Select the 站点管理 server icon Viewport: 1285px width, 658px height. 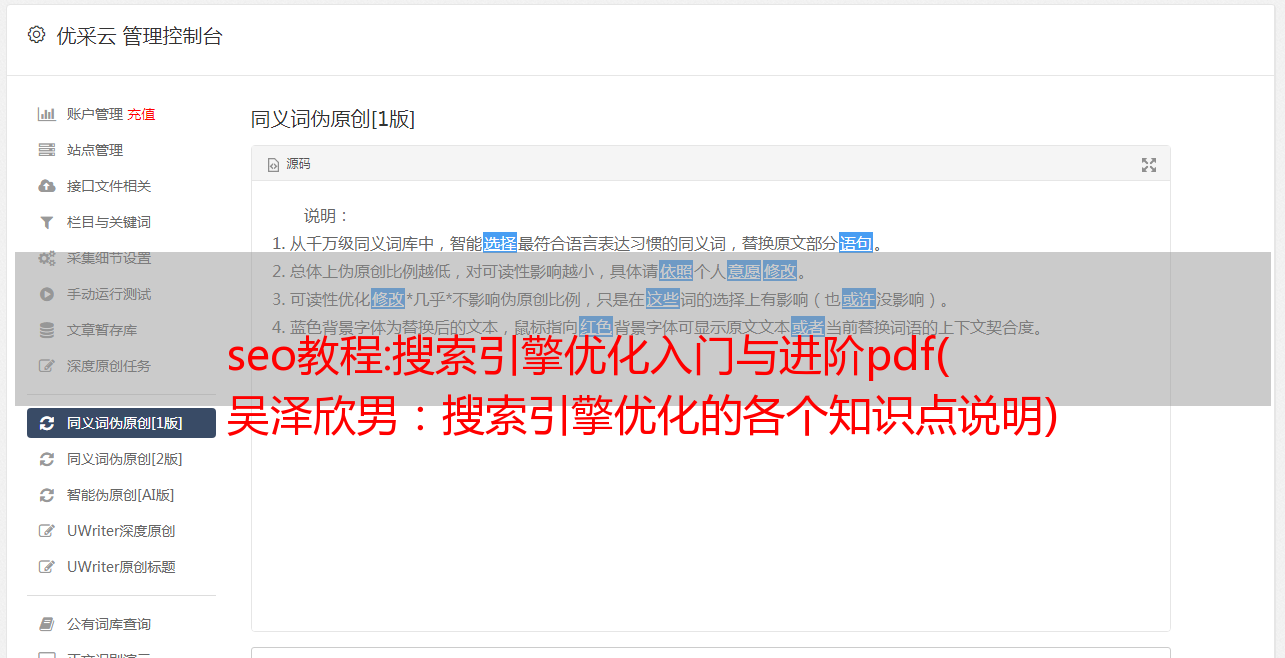tap(46, 150)
